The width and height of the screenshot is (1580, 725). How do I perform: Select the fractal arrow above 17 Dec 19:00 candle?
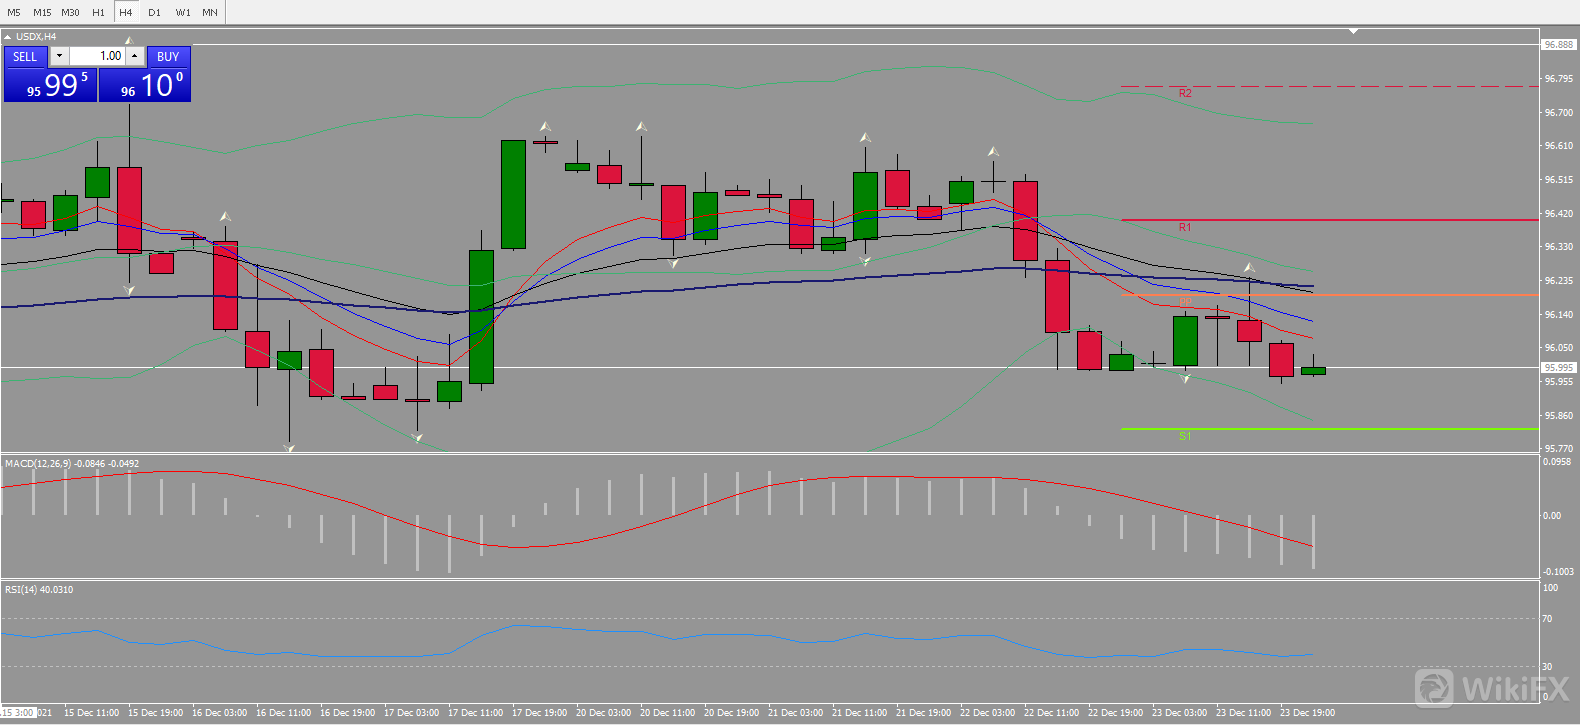tap(545, 127)
